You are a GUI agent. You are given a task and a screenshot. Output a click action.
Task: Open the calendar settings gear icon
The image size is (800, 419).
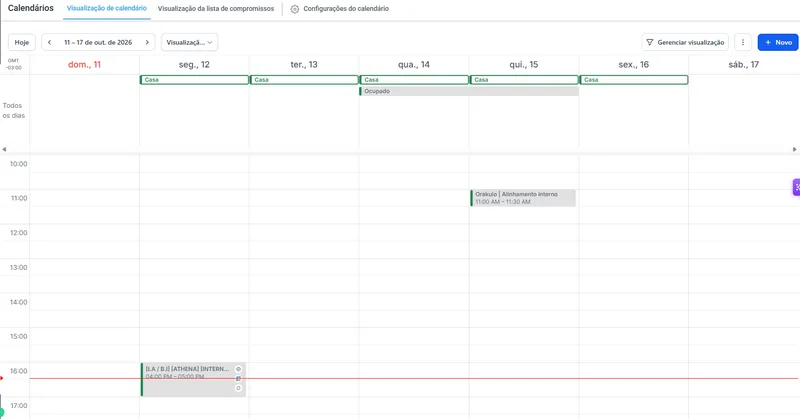[294, 9]
